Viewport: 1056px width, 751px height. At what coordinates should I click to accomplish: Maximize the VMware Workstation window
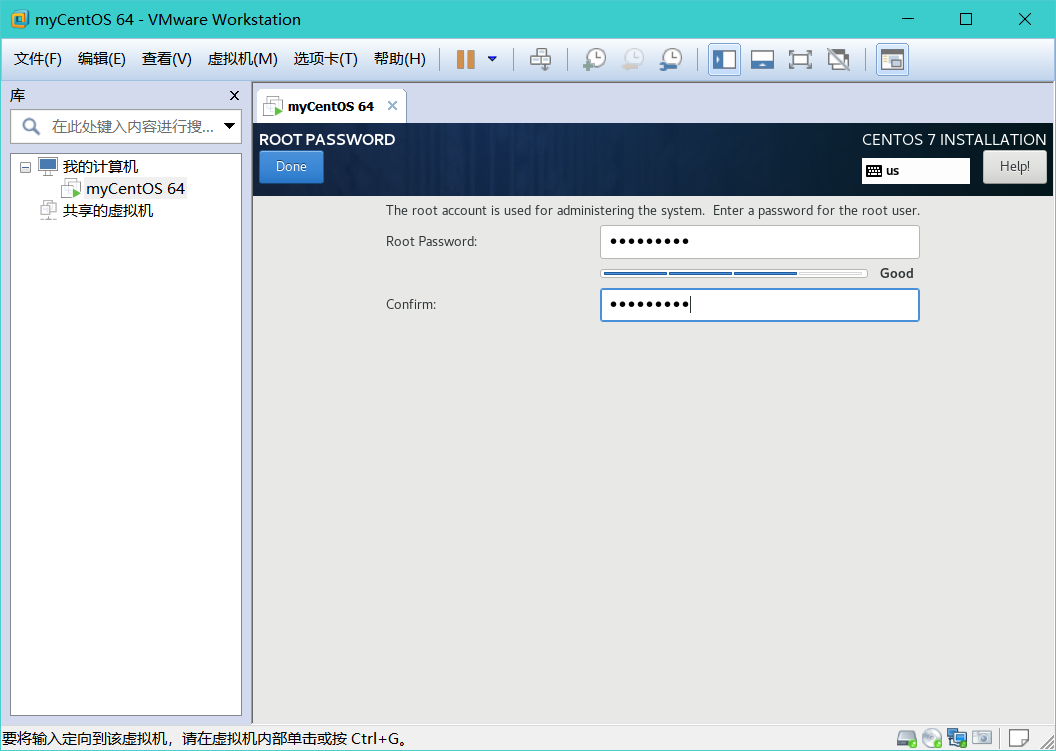pyautogui.click(x=966, y=19)
